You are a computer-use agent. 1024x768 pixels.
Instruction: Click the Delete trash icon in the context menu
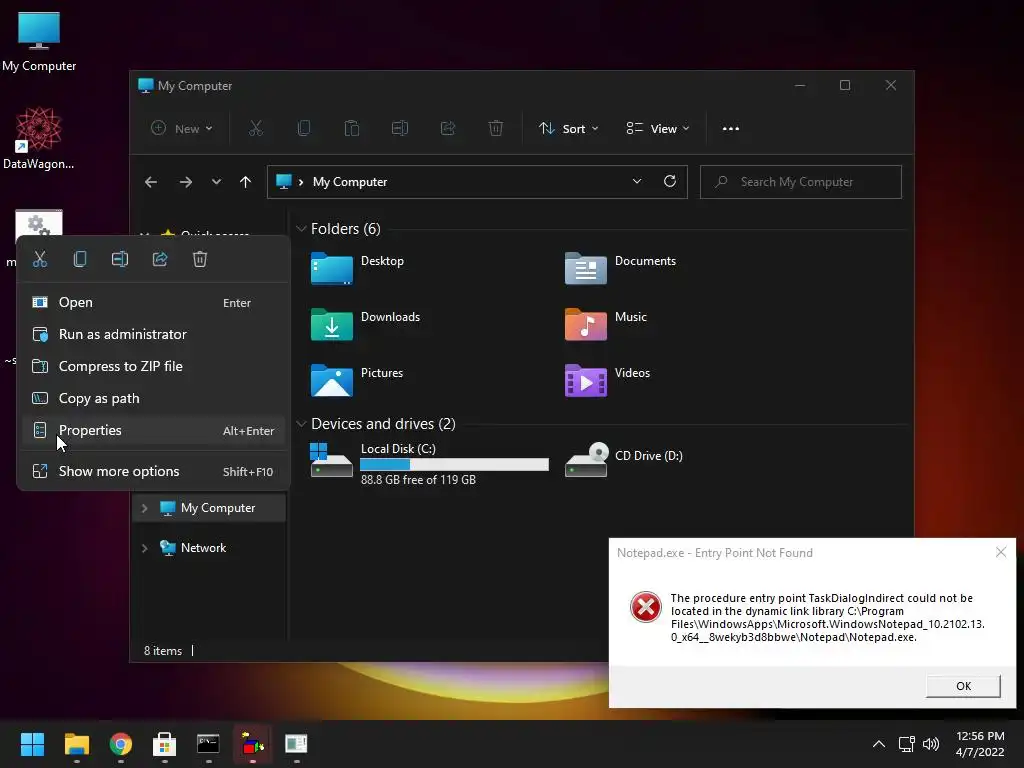200,259
